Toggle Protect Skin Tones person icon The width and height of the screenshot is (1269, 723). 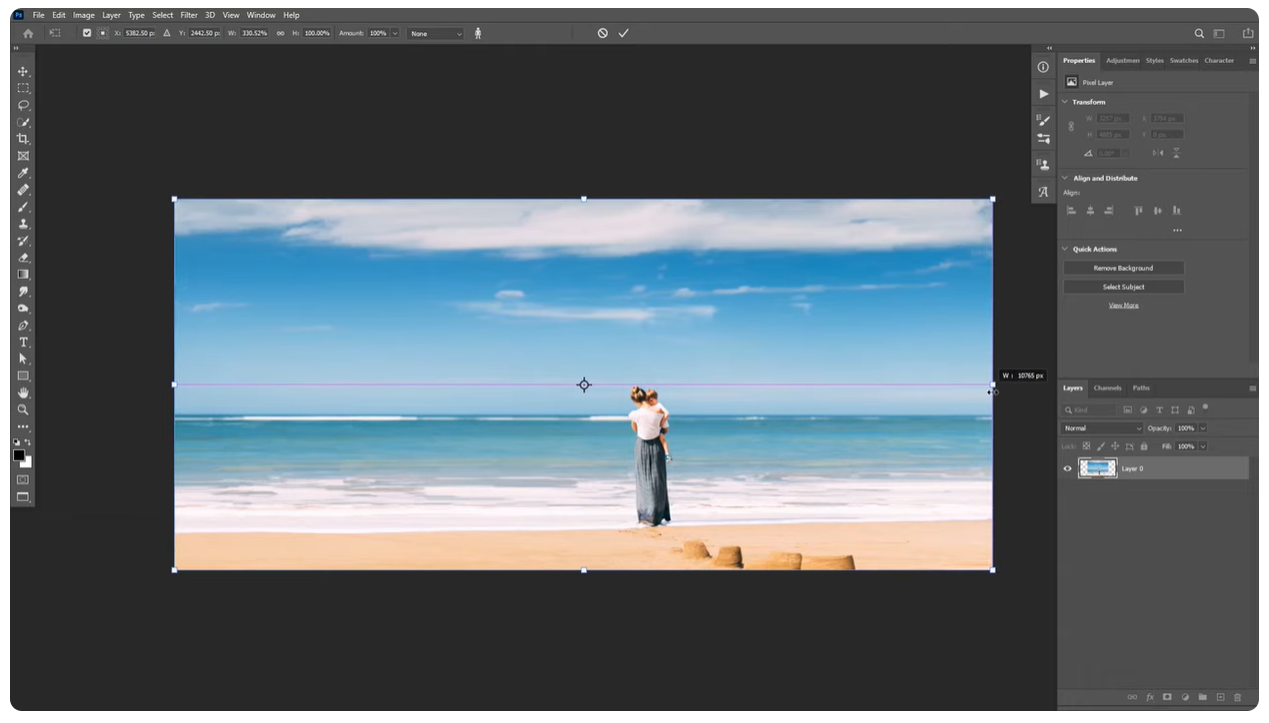478,33
